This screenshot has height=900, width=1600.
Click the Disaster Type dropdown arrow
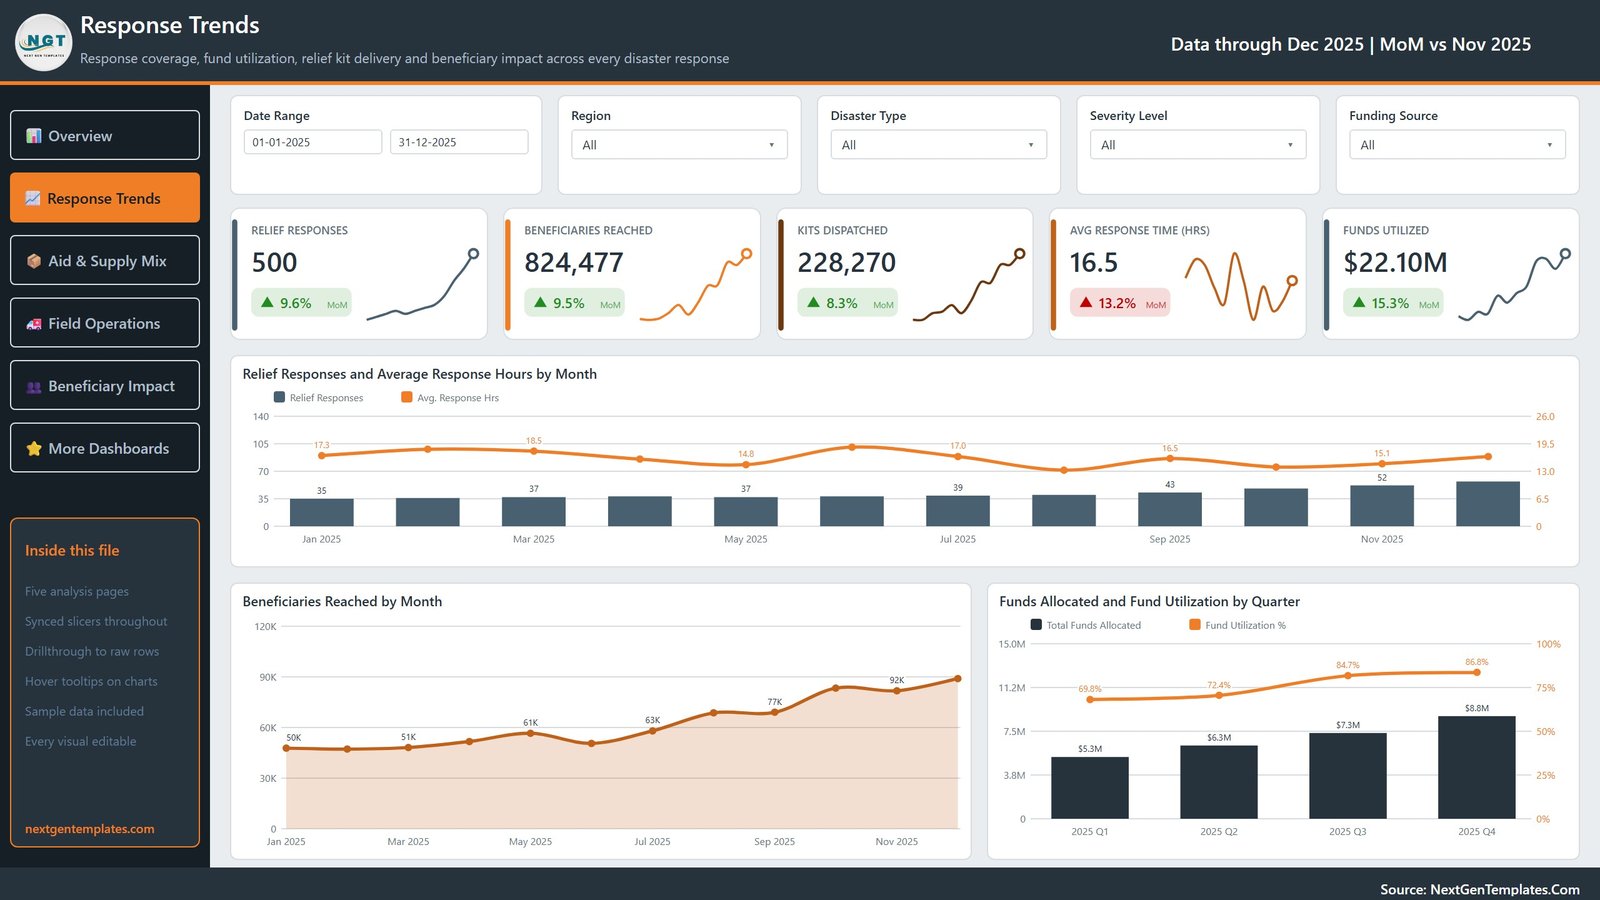click(x=1031, y=145)
